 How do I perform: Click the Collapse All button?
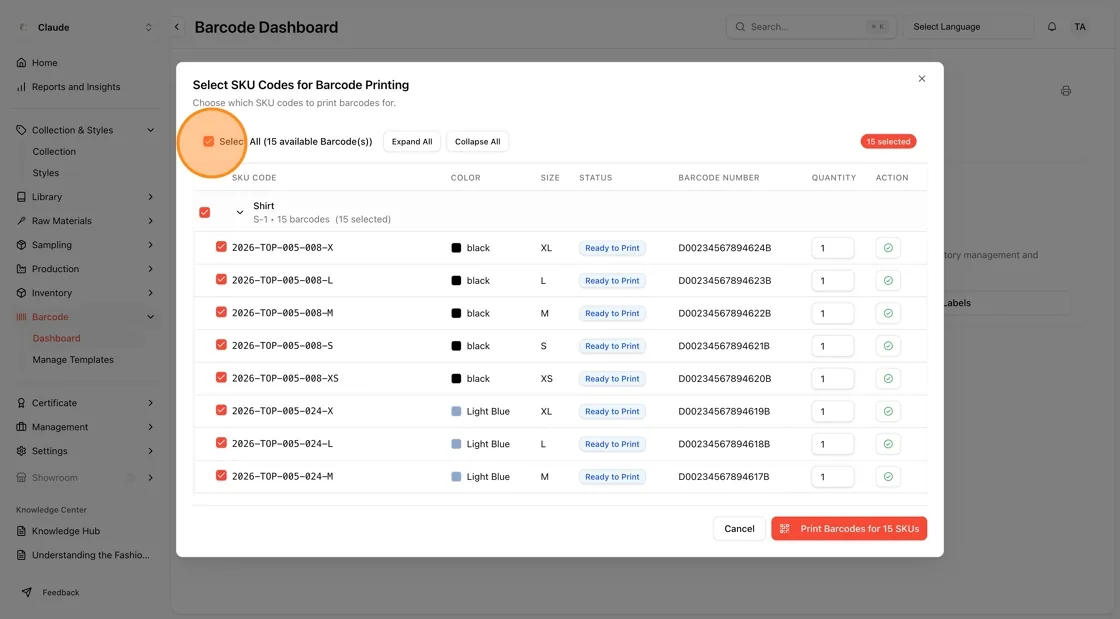tap(478, 141)
